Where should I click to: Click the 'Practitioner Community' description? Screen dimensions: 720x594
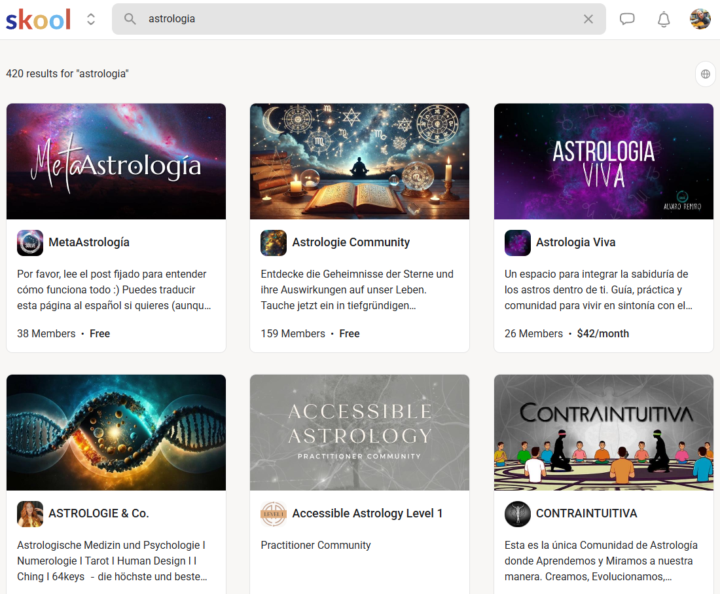pos(316,545)
